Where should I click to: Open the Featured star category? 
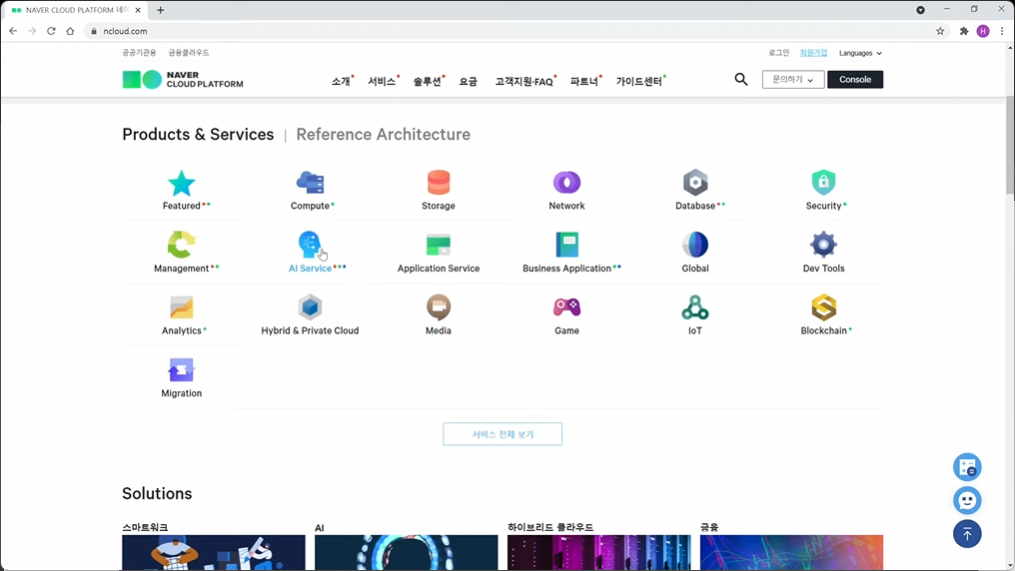[181, 183]
